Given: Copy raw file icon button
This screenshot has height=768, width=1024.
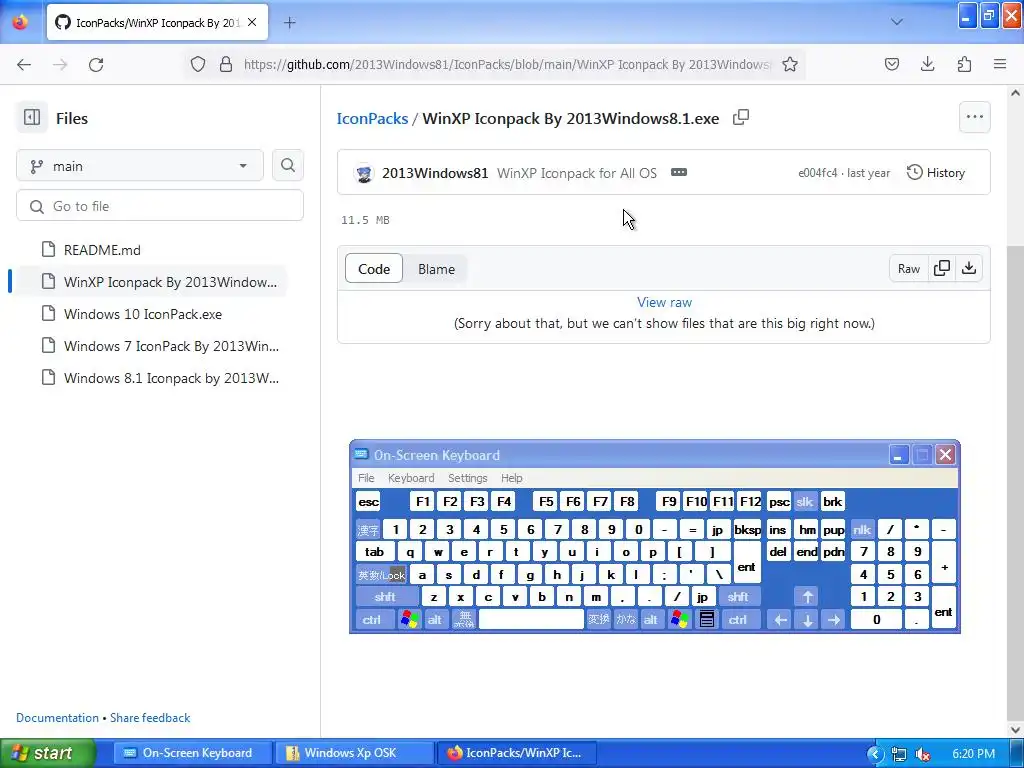Looking at the screenshot, I should [x=942, y=268].
